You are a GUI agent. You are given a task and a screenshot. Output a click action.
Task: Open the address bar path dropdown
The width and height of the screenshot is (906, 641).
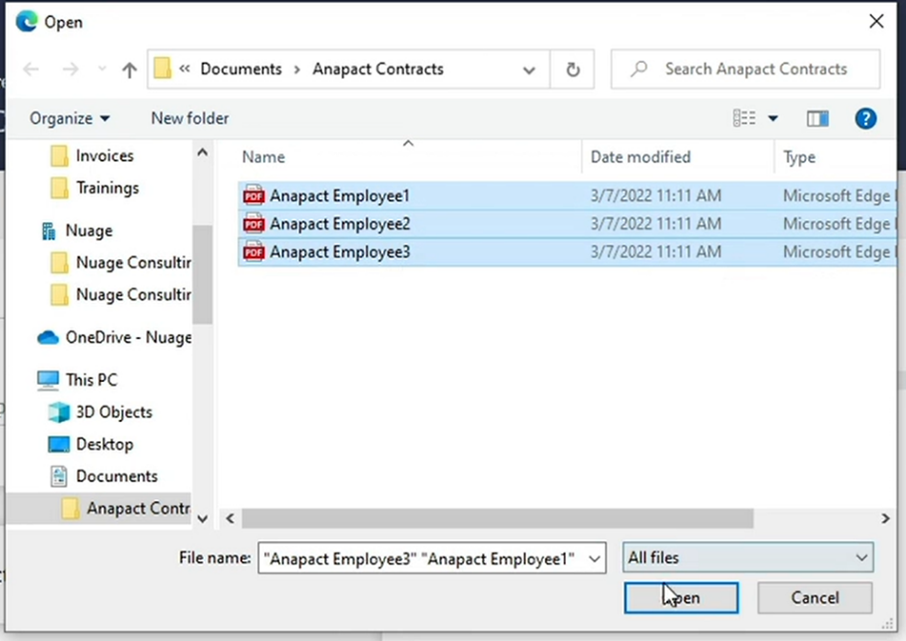(529, 70)
